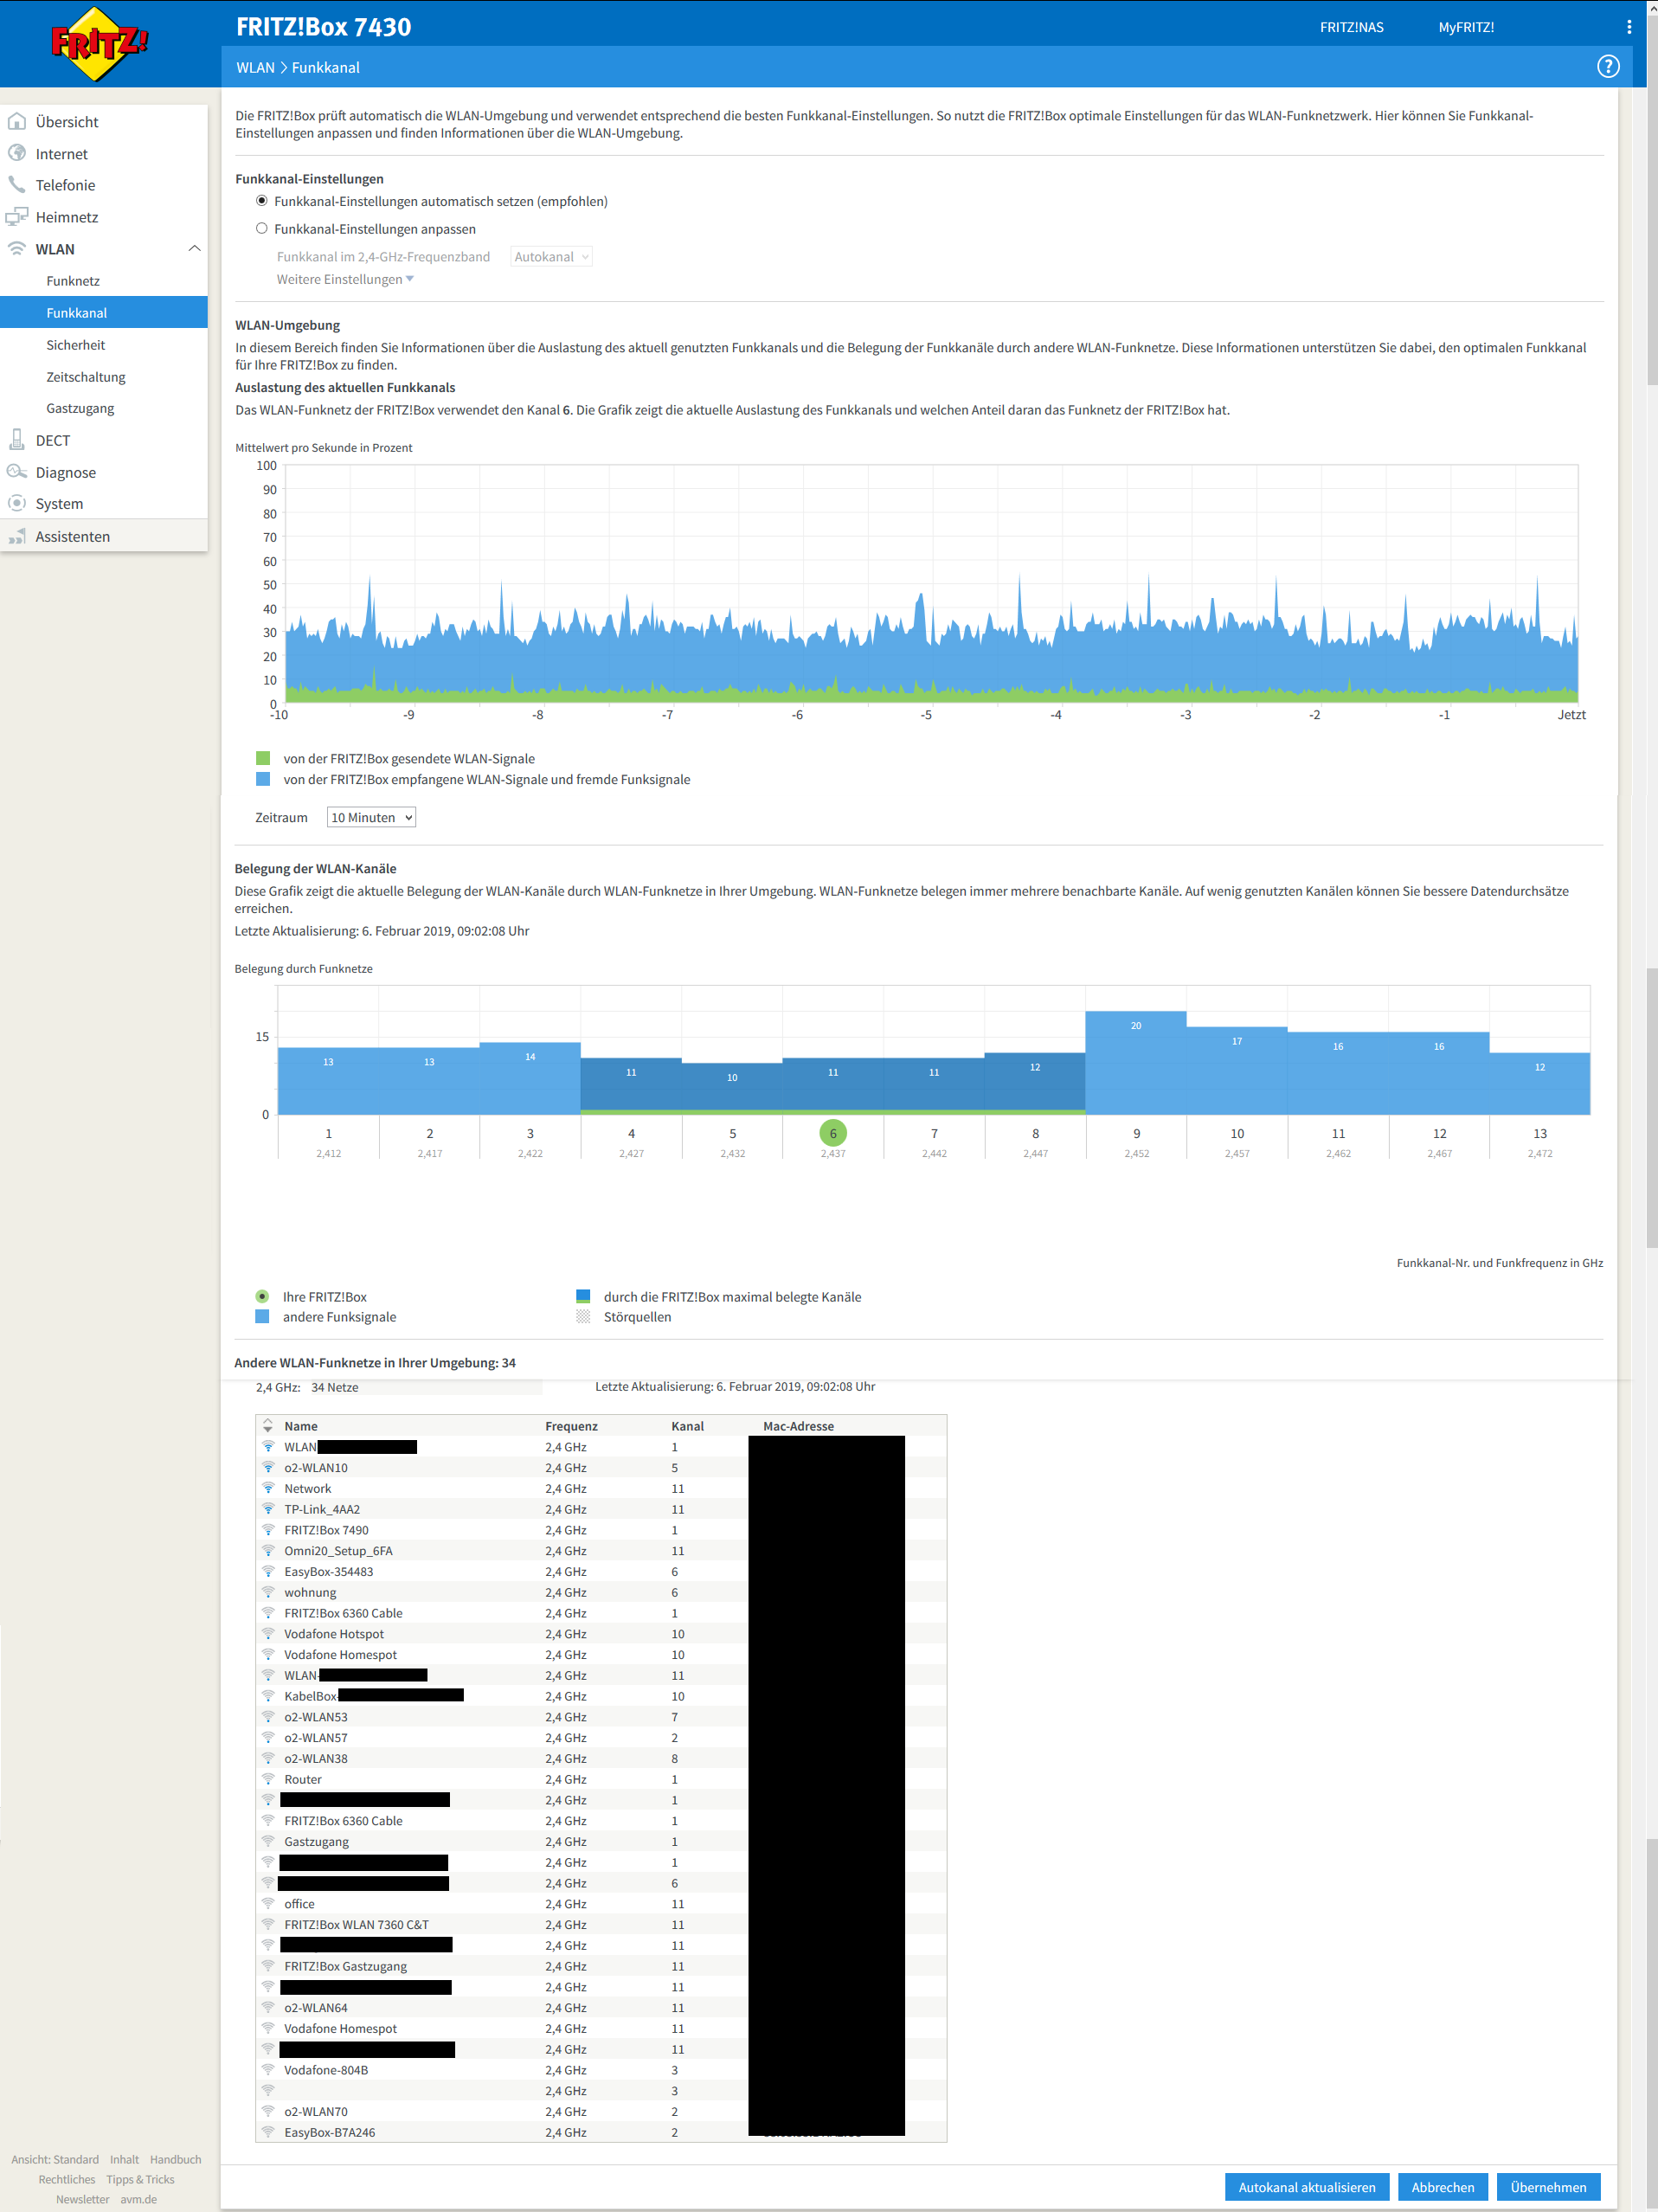The height and width of the screenshot is (2212, 1658).
Task: Click wifi signal icon of o2-WLAN10 row
Action: pos(268,1467)
